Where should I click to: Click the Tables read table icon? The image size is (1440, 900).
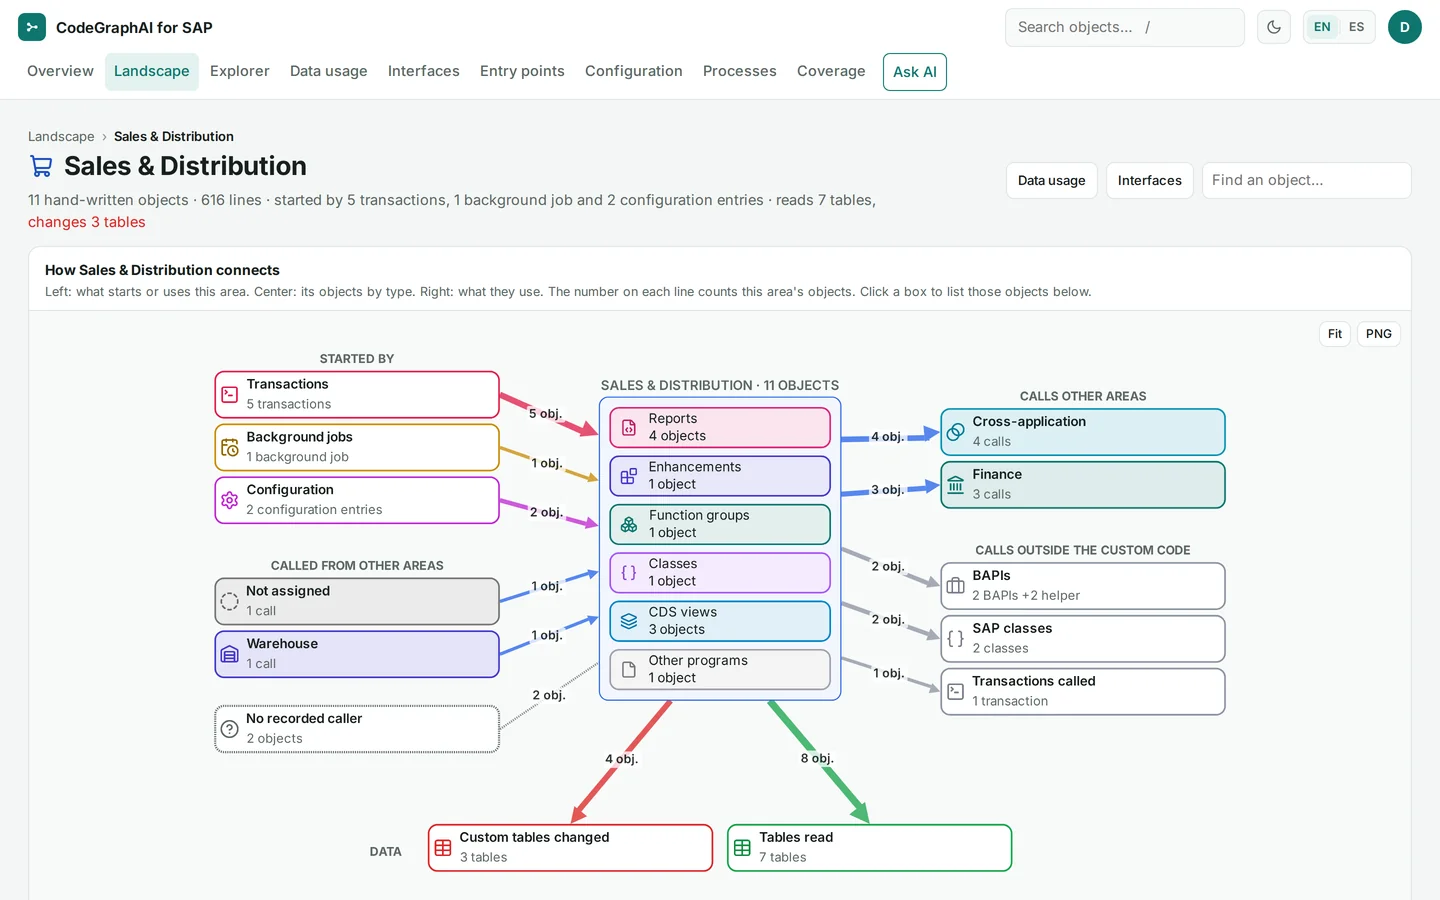(x=742, y=848)
